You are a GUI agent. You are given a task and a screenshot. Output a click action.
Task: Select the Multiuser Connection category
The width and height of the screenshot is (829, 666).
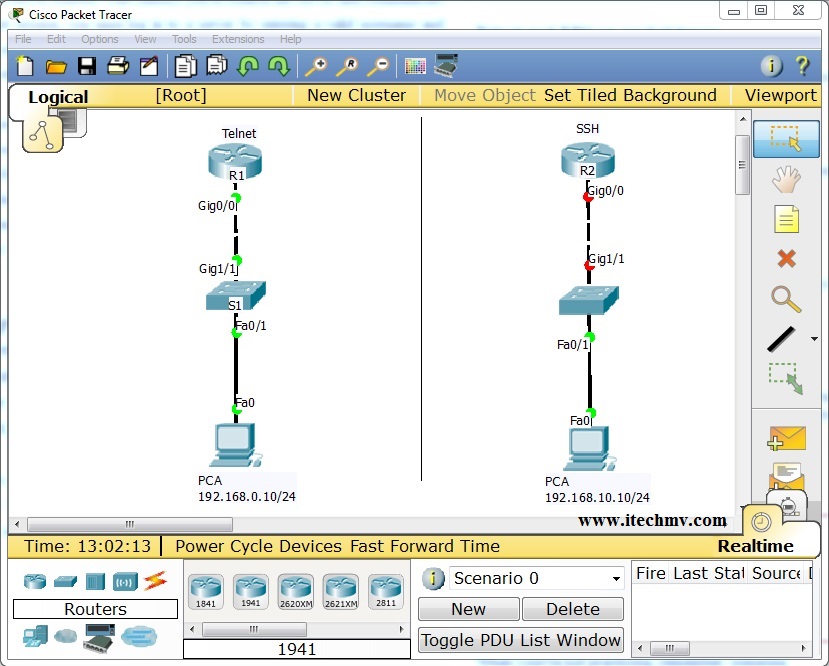pyautogui.click(x=139, y=636)
